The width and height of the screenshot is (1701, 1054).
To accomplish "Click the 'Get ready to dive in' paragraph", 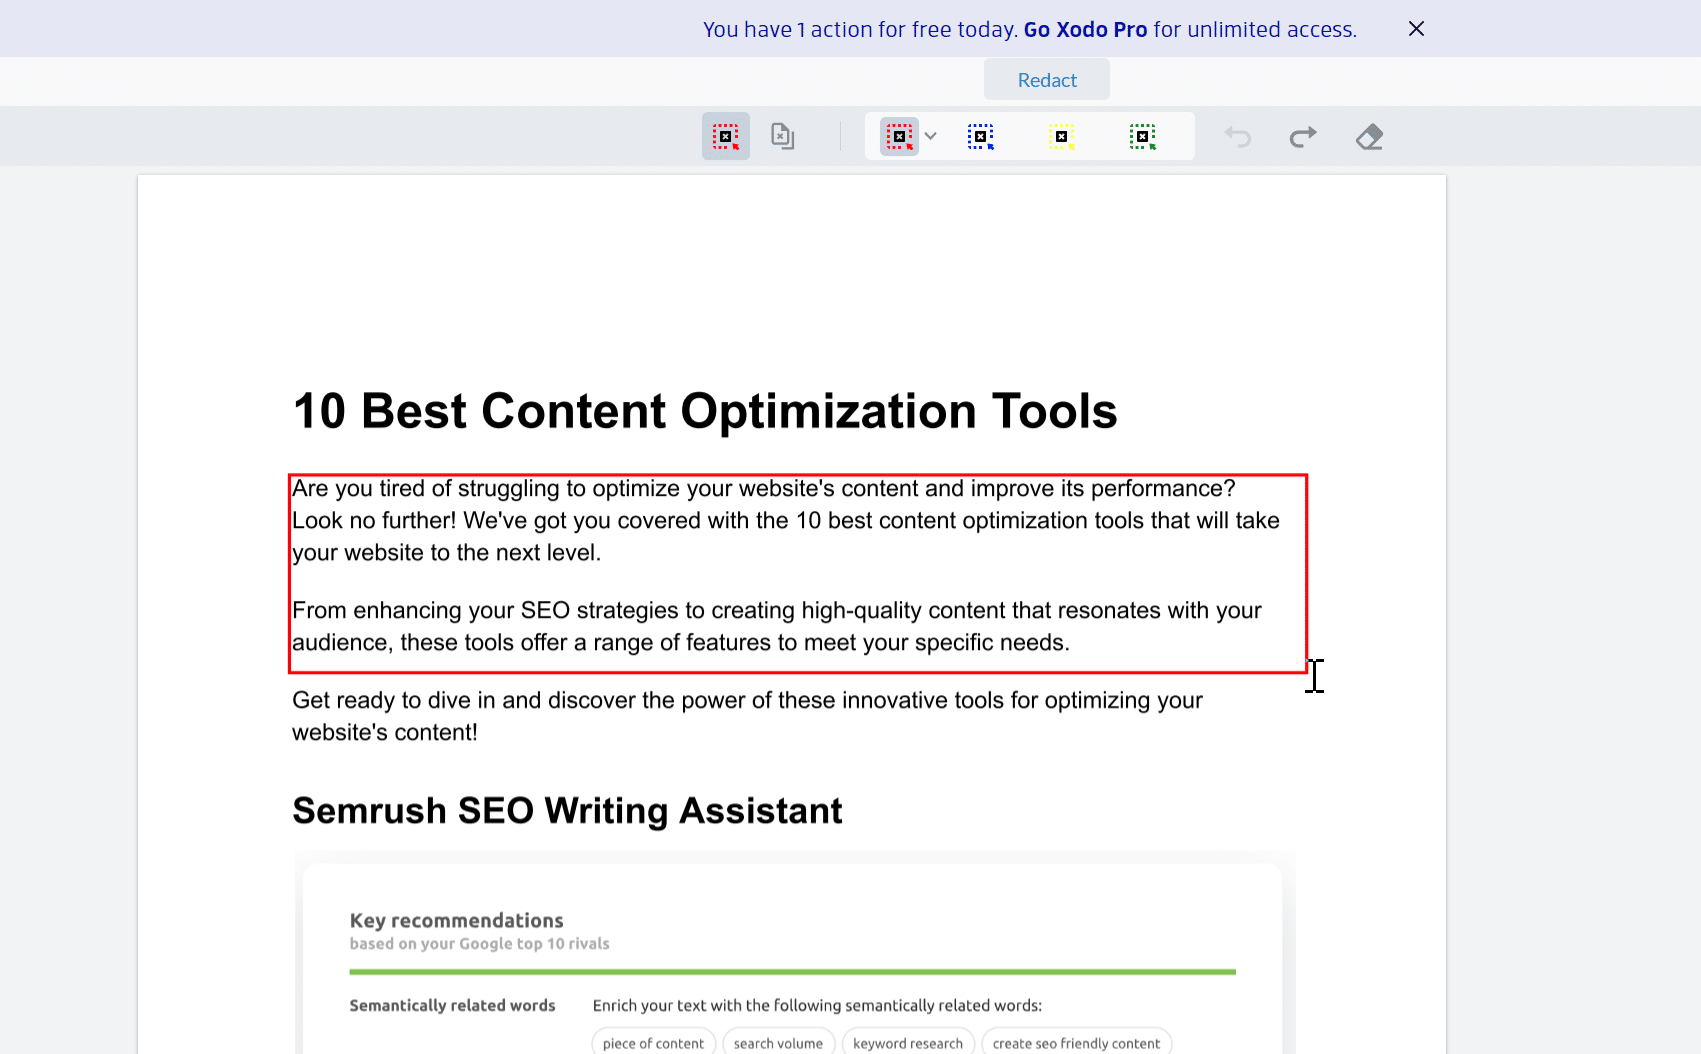I will click(x=747, y=716).
